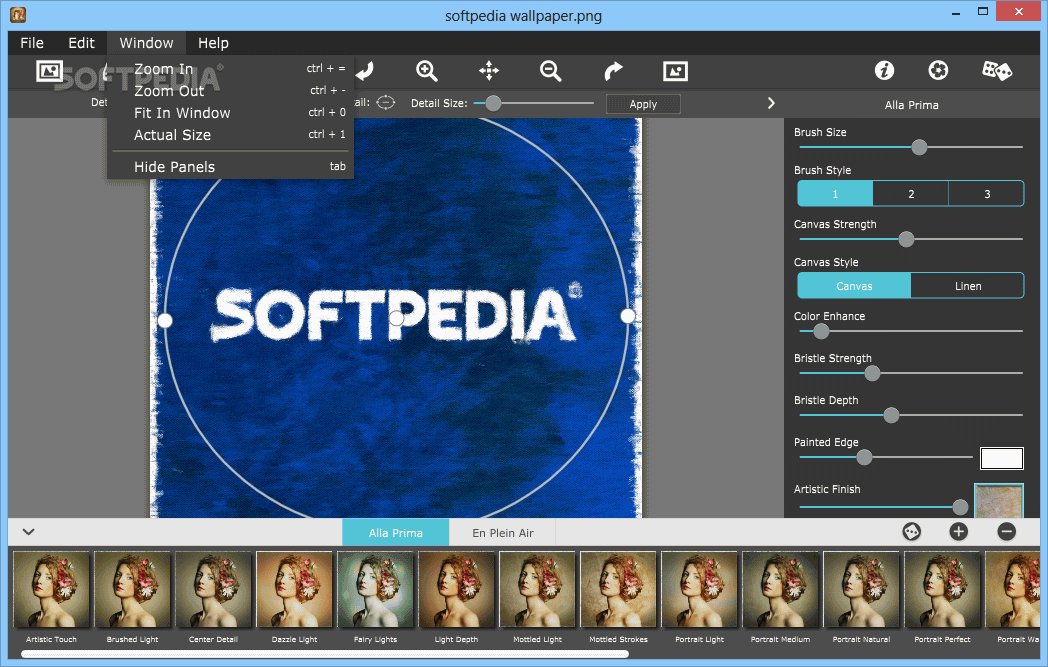1048x667 pixels.
Task: Click the Artistic Finish slider handle
Action: click(960, 507)
